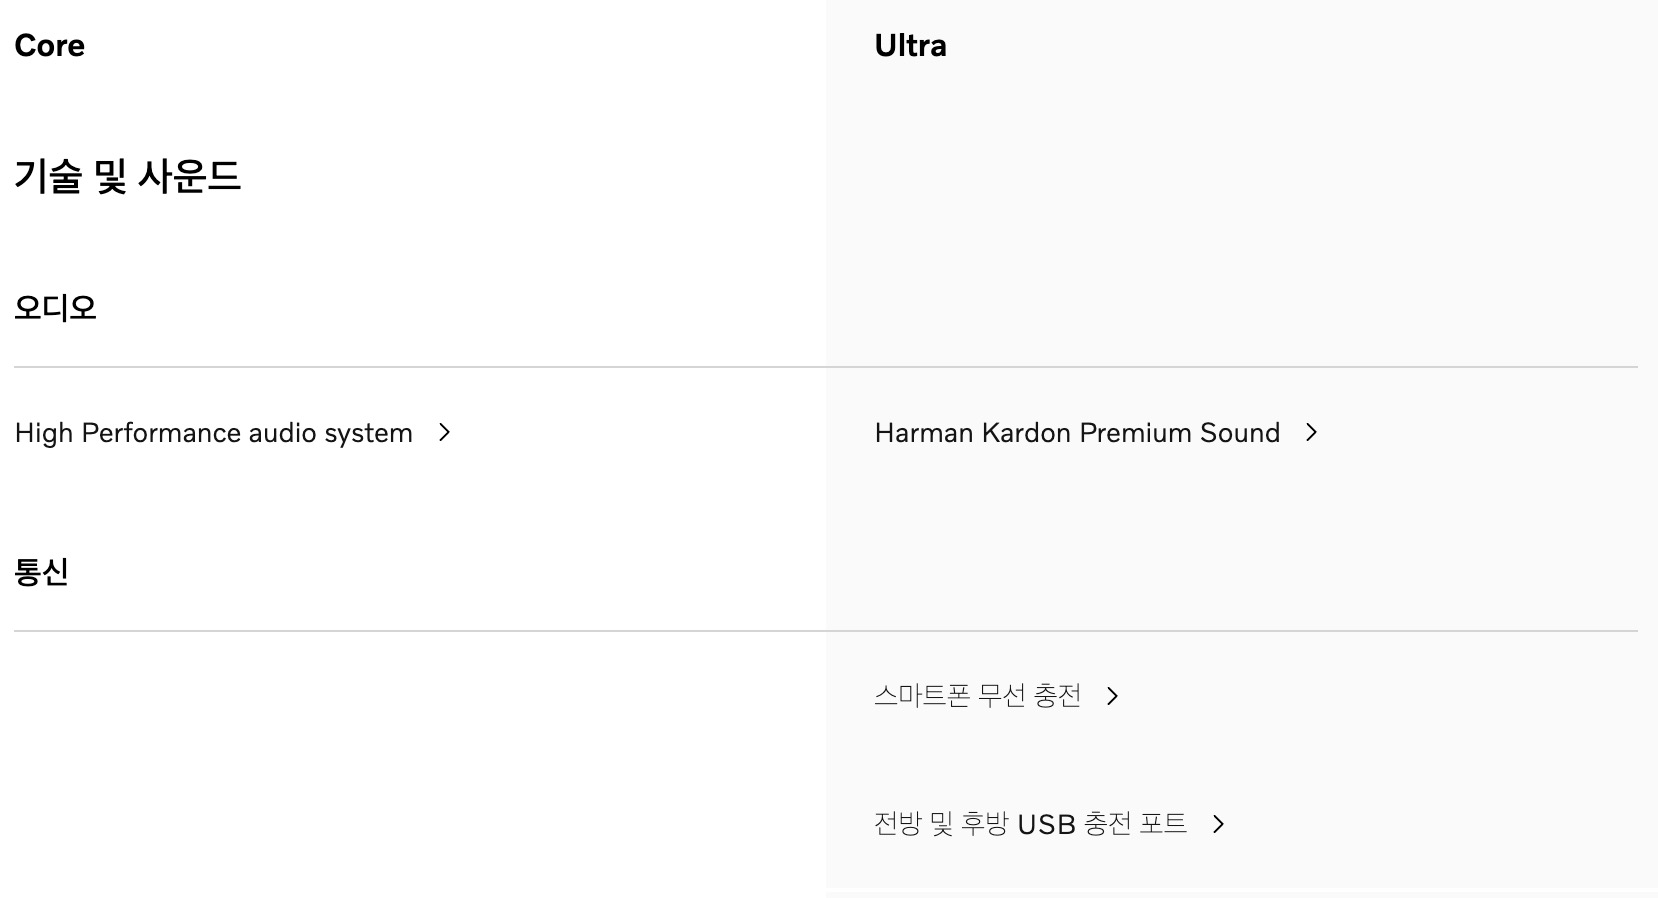
Task: Collapse the 오디오 subsection heading
Action: coord(56,307)
